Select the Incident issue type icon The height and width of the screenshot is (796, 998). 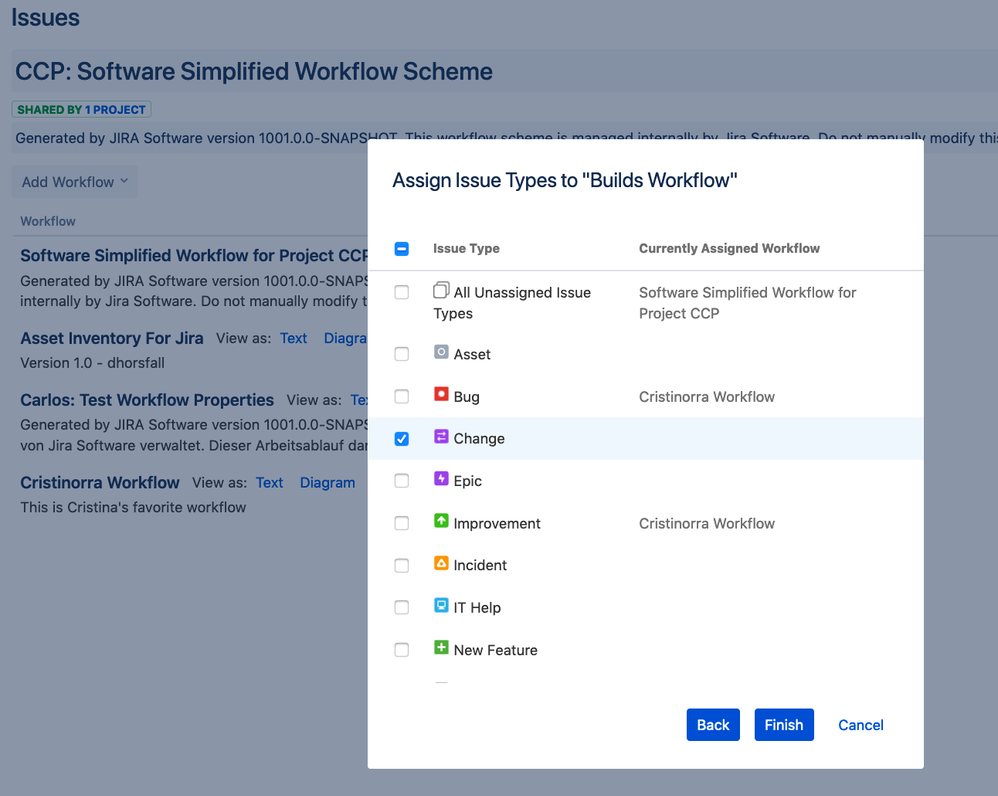(440, 565)
